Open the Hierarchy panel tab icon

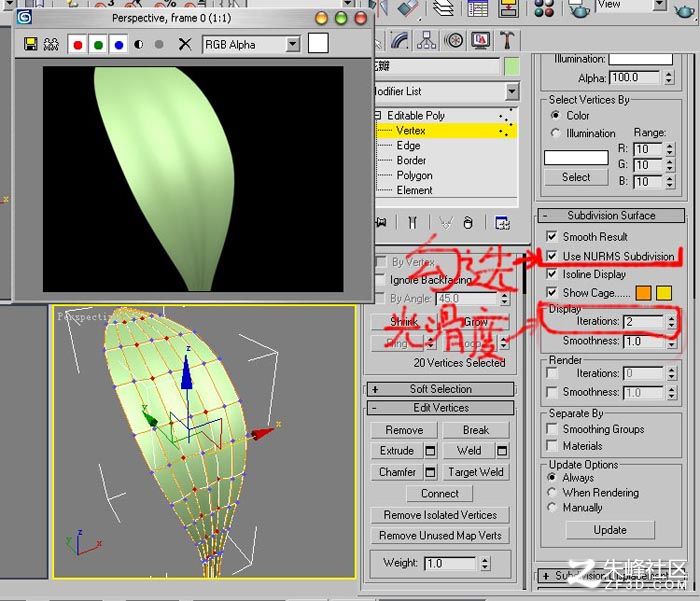pos(426,41)
